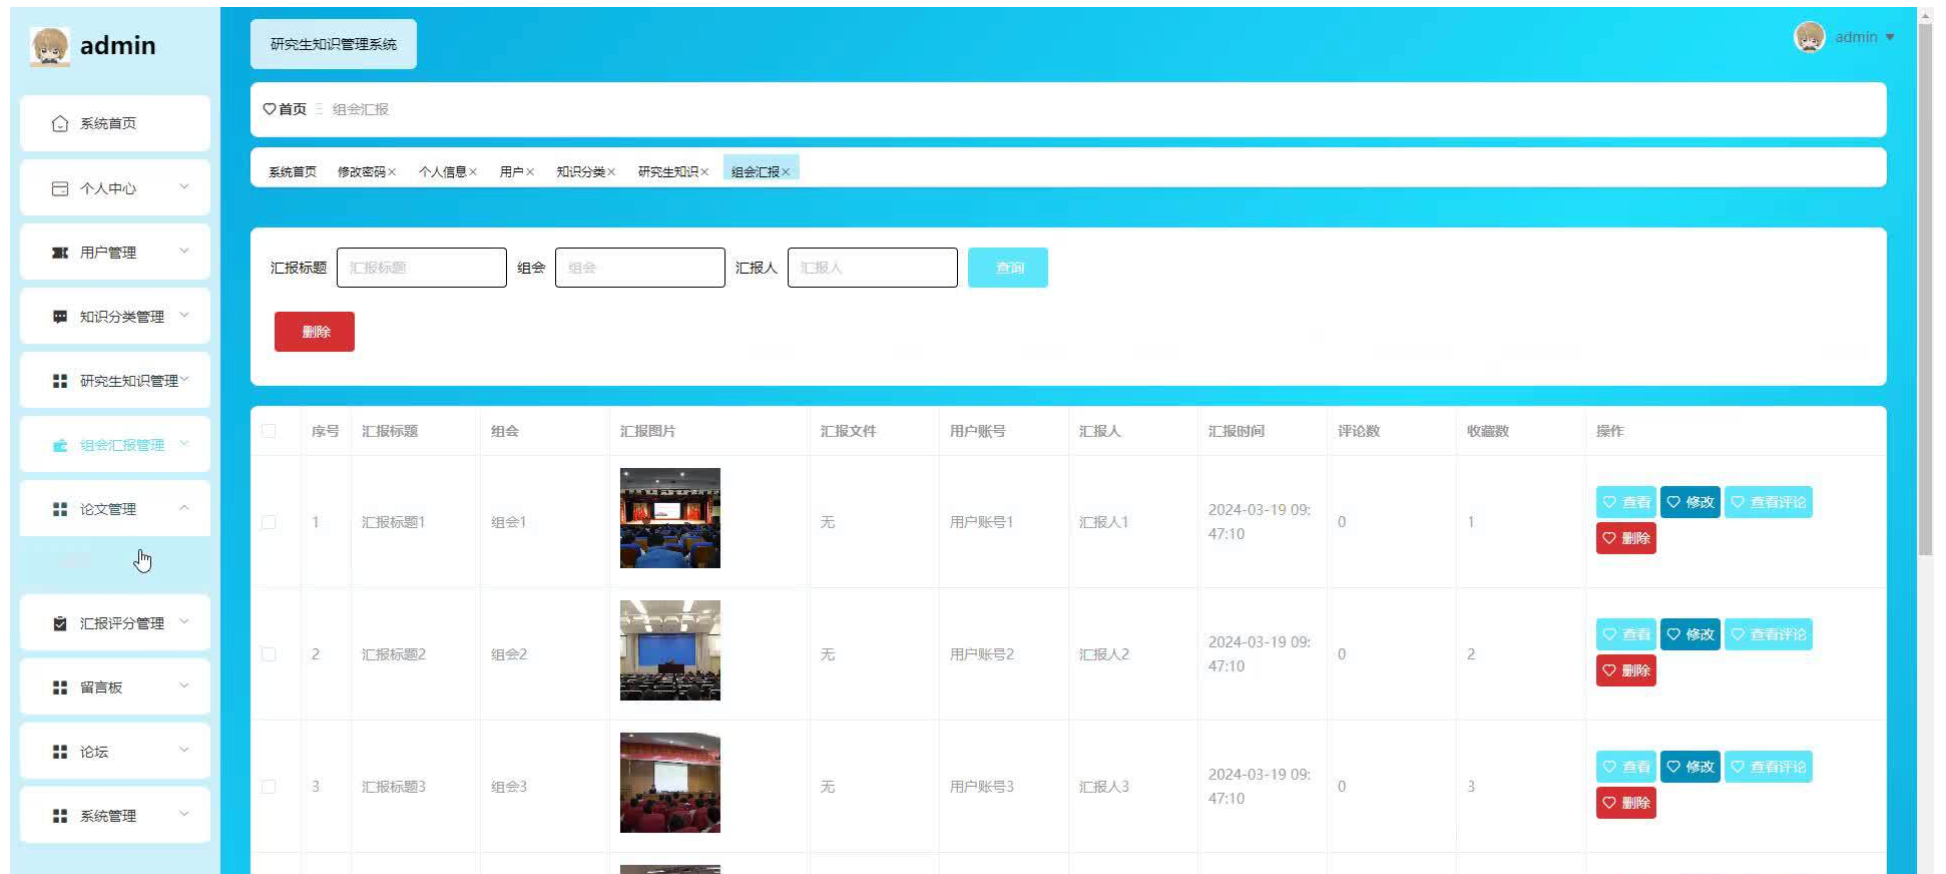The image size is (1946, 874).
Task: Click 查看 for 汇报标题1 row
Action: [1626, 502]
